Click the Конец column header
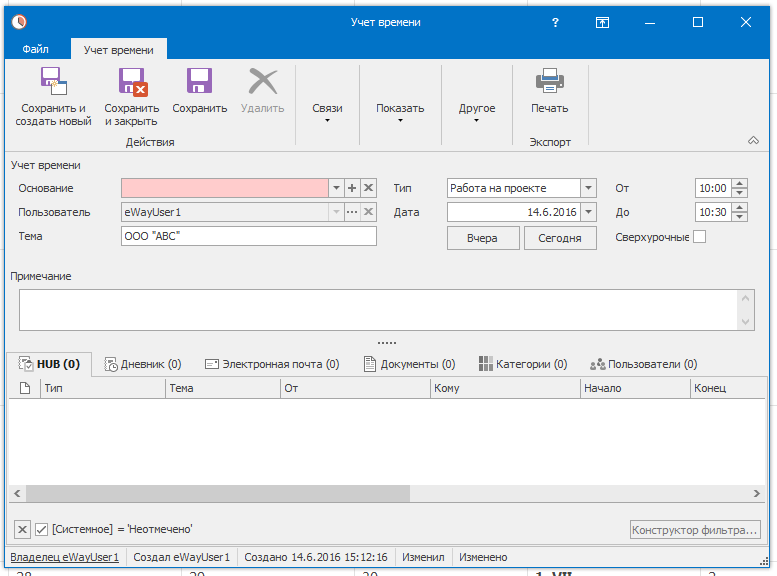Image resolution: width=777 pixels, height=576 pixels. 727,388
